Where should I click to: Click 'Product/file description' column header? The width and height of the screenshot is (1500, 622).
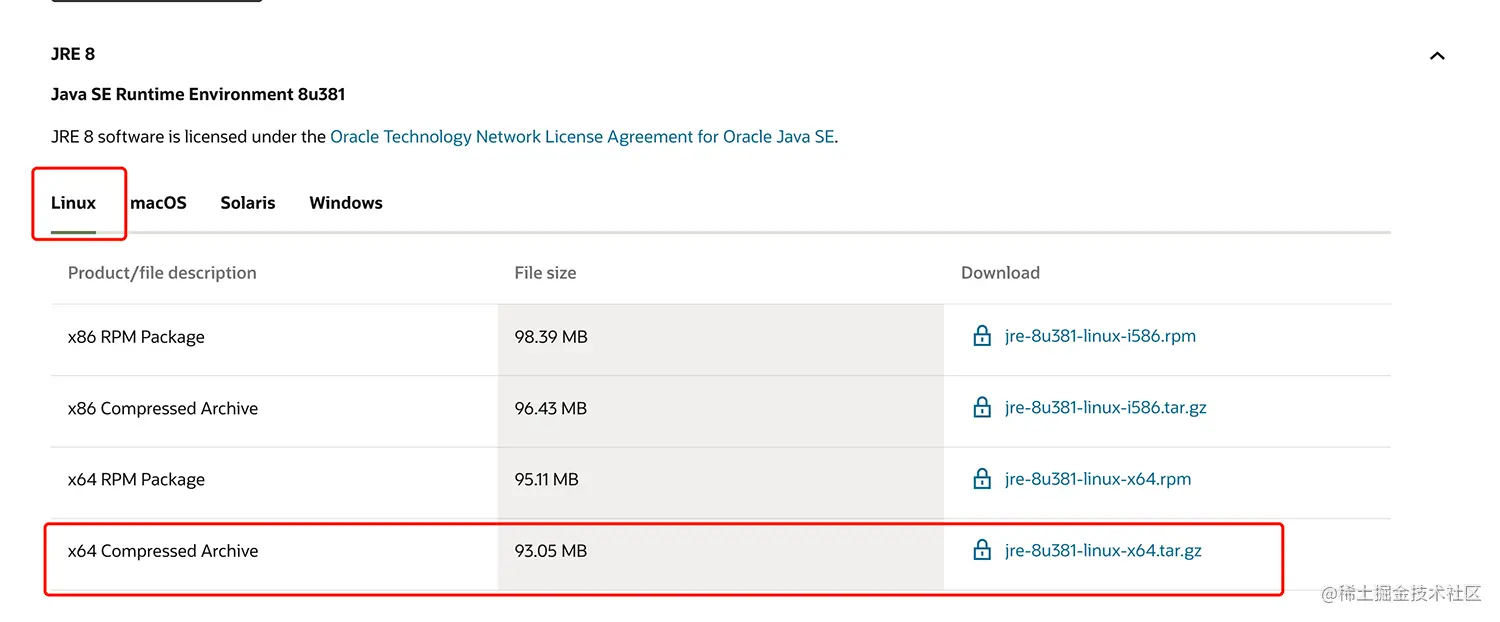tap(162, 273)
